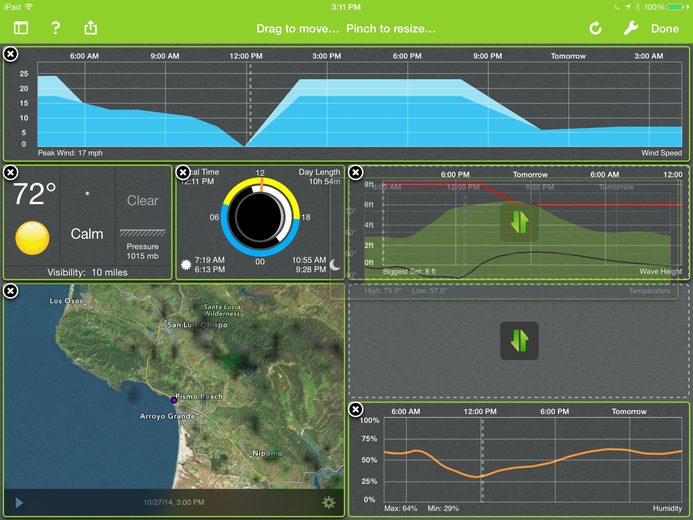Tap swap arrows in empty placeholder
Image resolution: width=693 pixels, height=520 pixels.
[519, 341]
